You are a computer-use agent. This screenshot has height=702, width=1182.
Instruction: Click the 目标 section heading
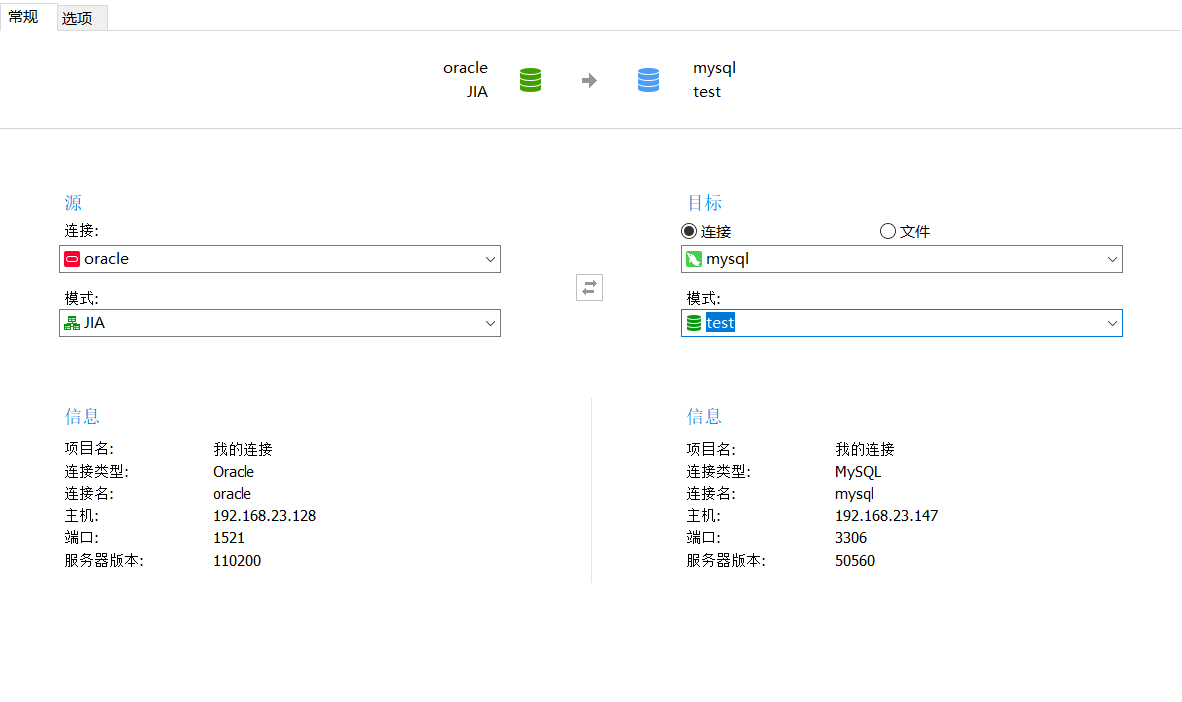705,203
